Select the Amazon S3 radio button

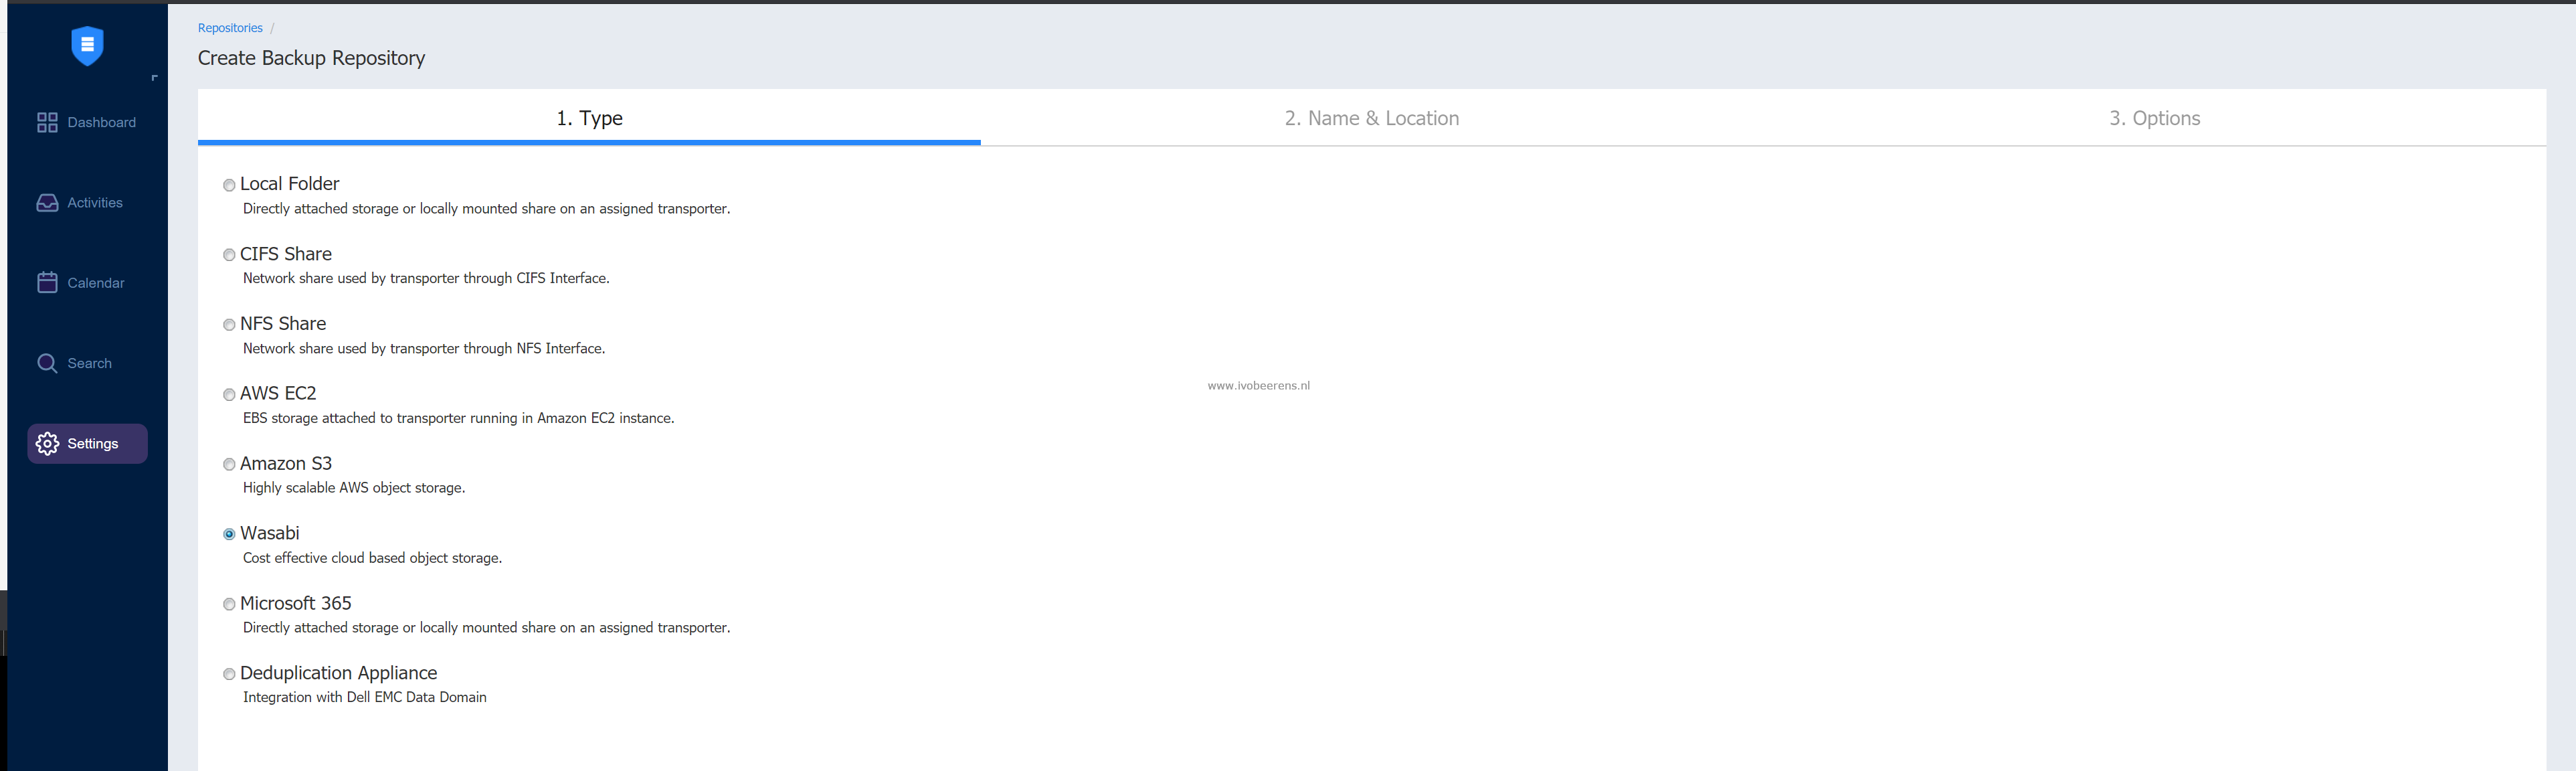tap(229, 465)
